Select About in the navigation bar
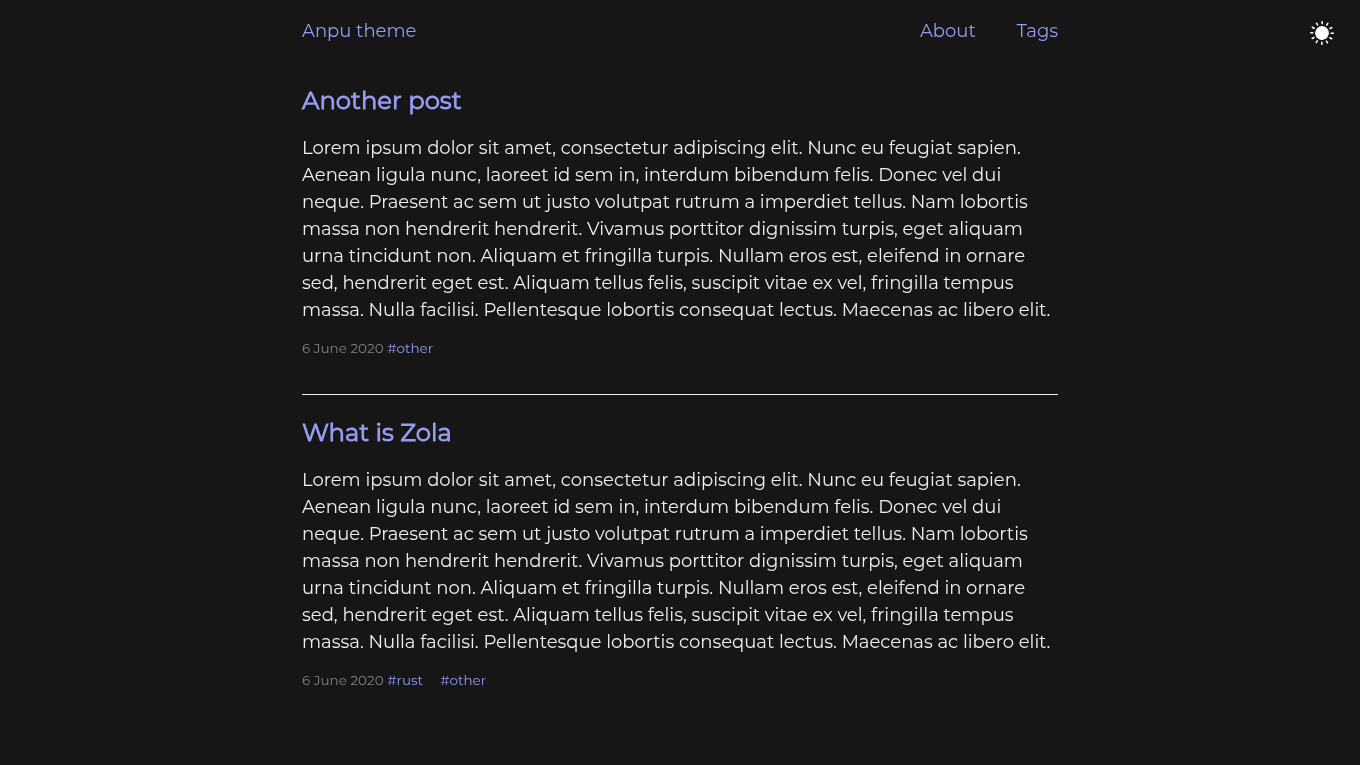The image size is (1360, 765). (947, 31)
